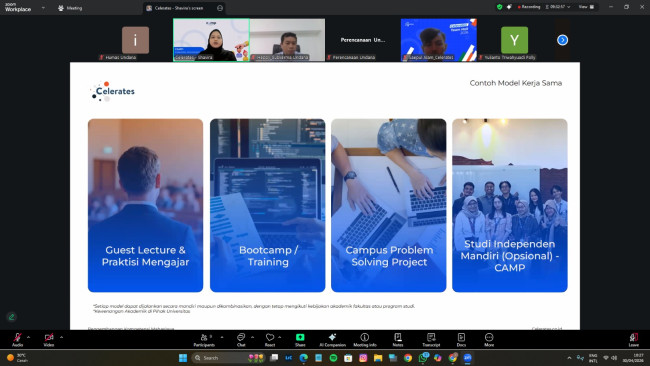The height and width of the screenshot is (366, 650).
Task: Click the icon next to the shield
Action: (509, 7)
